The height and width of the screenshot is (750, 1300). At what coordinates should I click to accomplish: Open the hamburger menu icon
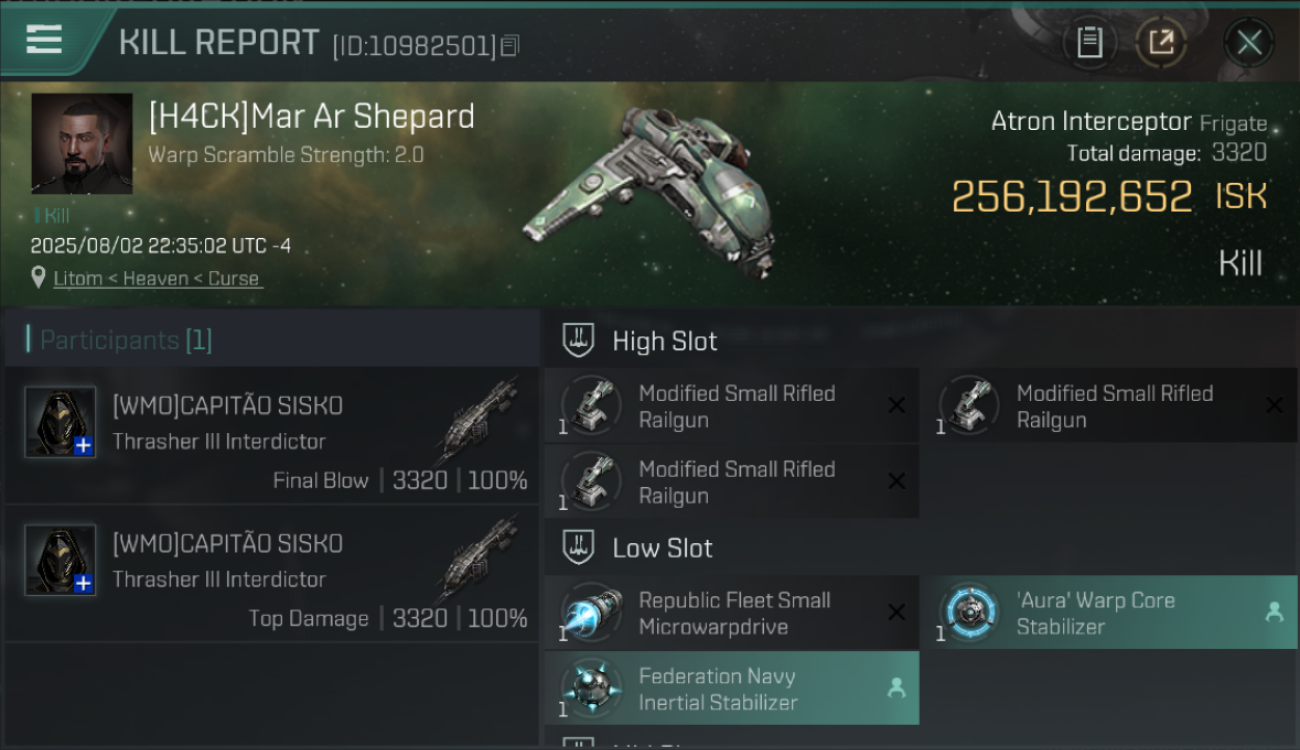coord(44,40)
